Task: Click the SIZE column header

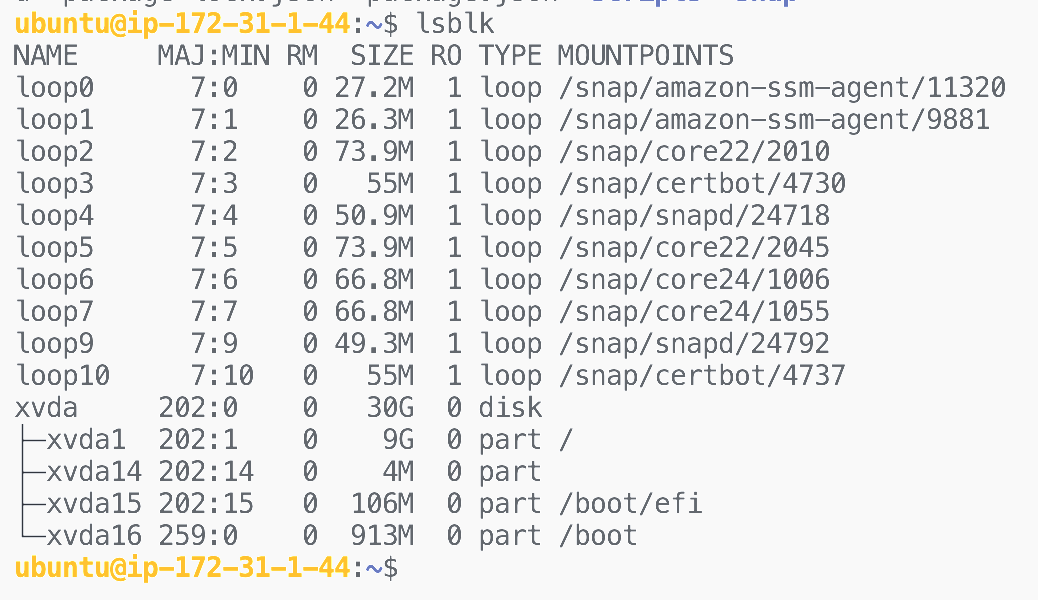Action: coord(382,56)
